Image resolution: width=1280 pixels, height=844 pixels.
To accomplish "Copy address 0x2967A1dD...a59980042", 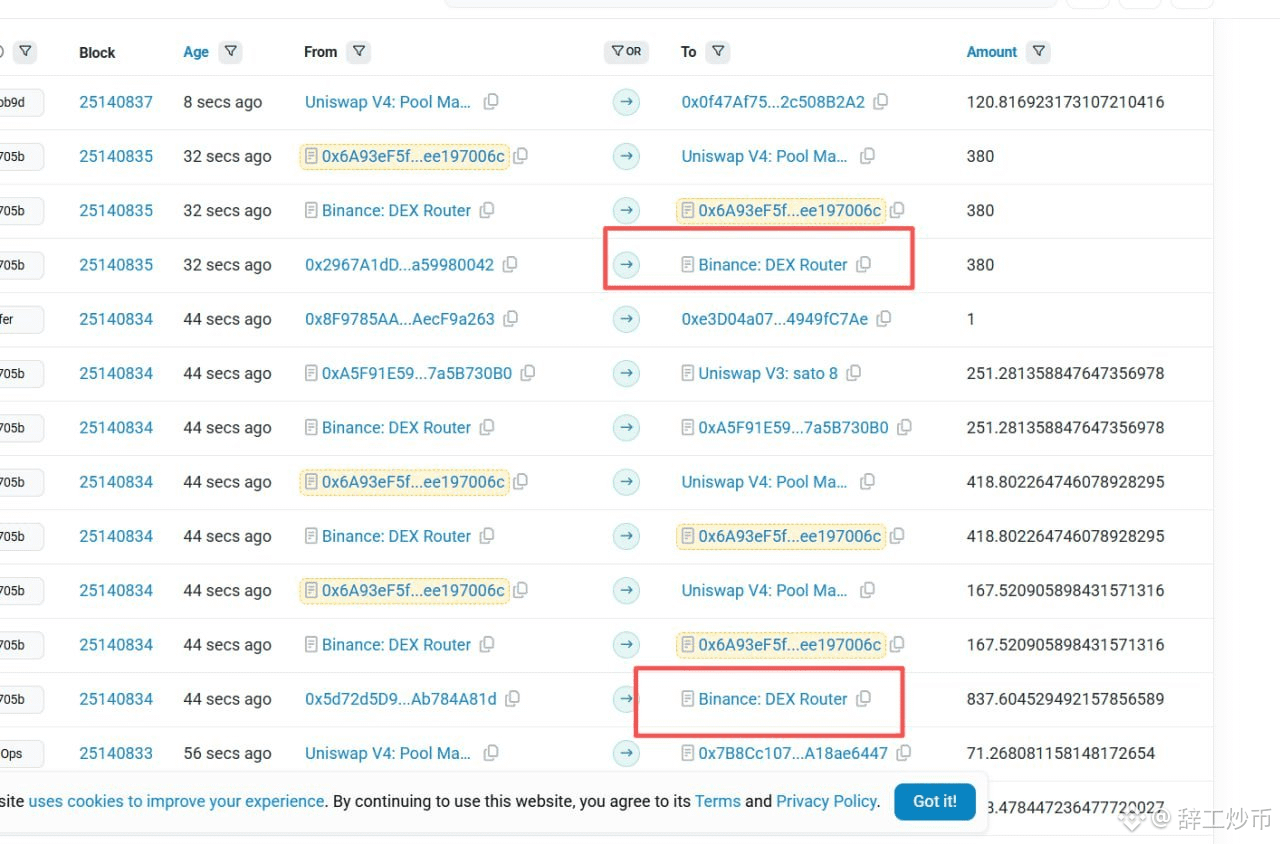I will click(510, 265).
